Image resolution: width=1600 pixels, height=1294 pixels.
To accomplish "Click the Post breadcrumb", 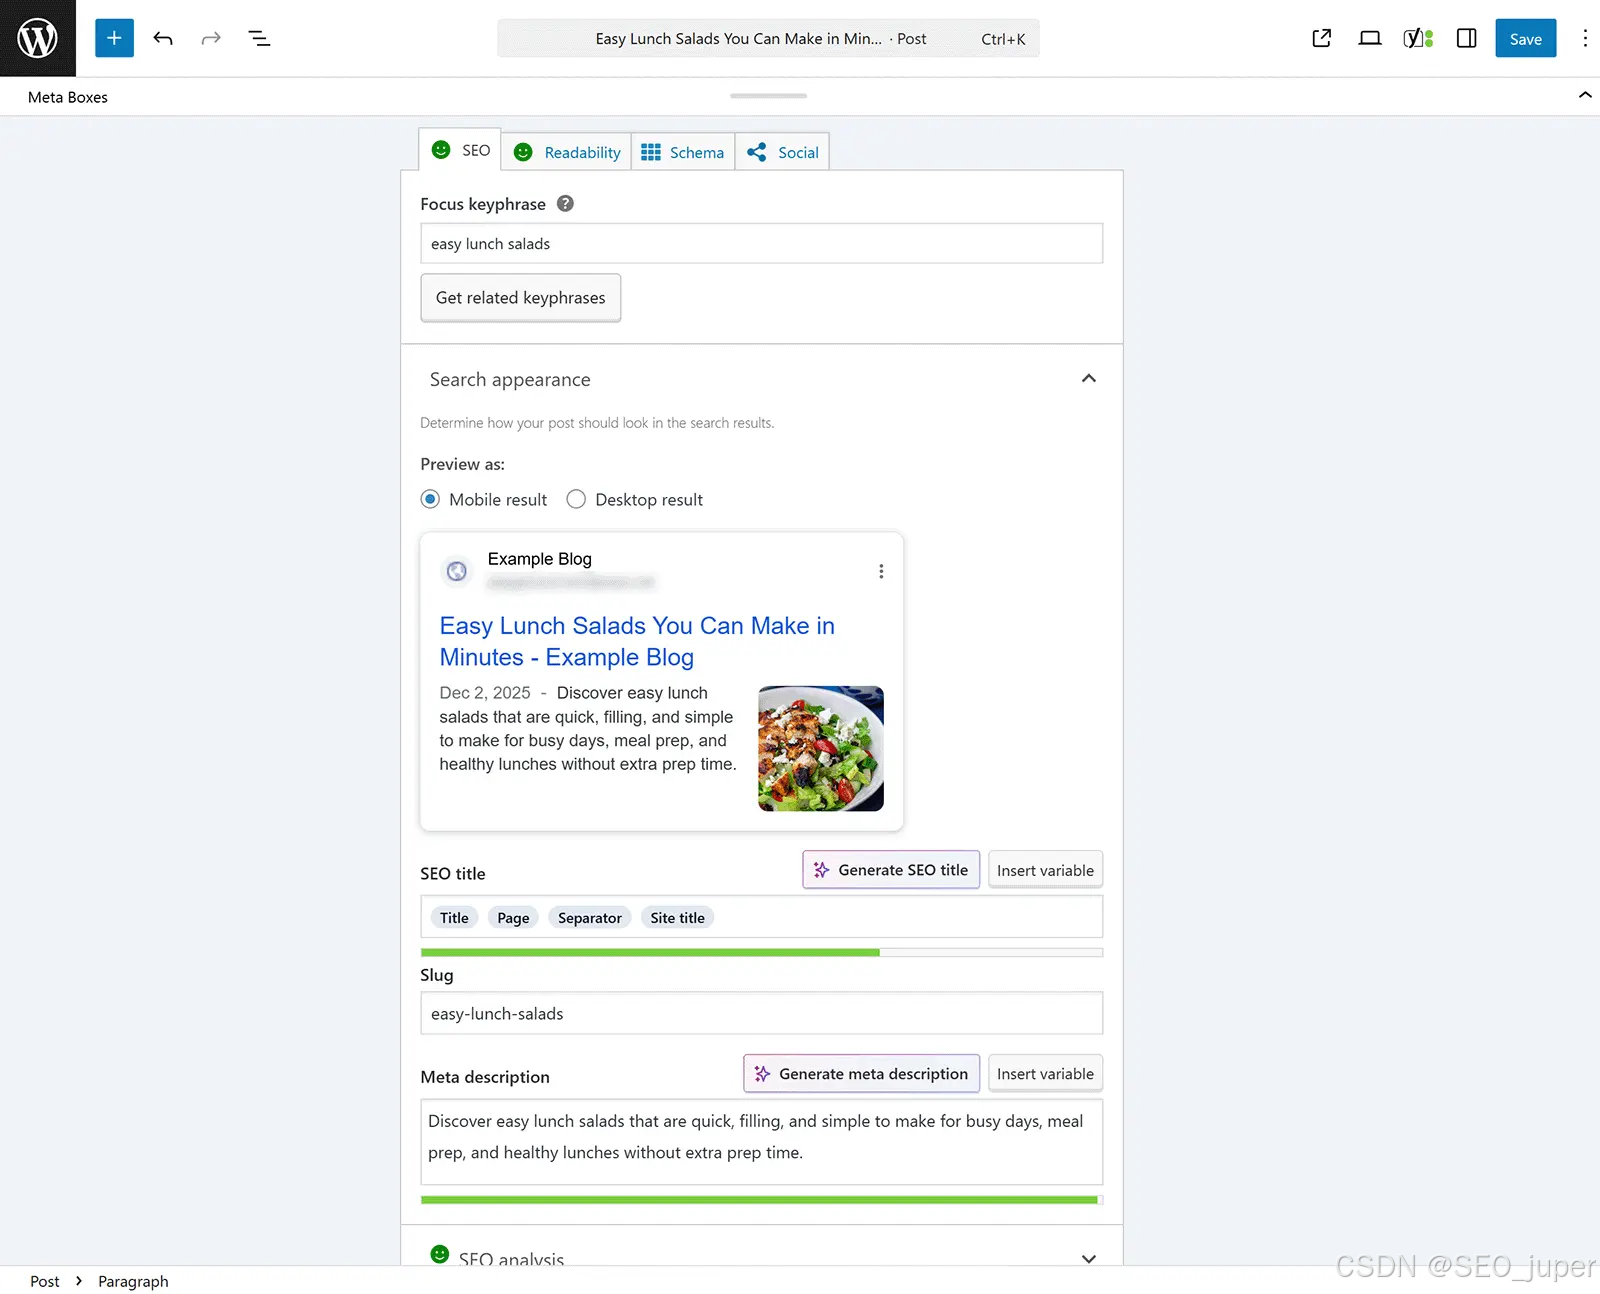I will (x=44, y=1281).
